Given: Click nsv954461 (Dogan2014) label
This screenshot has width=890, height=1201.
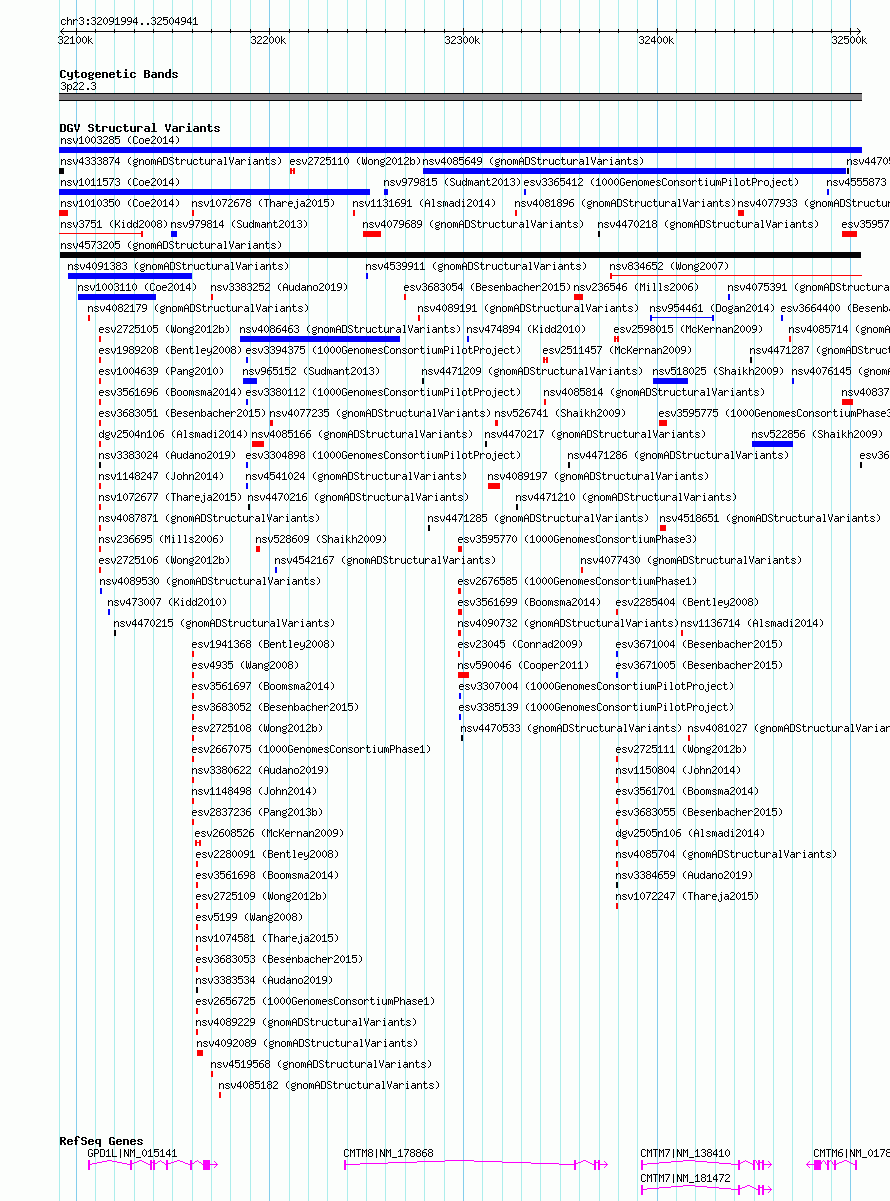Looking at the screenshot, I should [711, 308].
